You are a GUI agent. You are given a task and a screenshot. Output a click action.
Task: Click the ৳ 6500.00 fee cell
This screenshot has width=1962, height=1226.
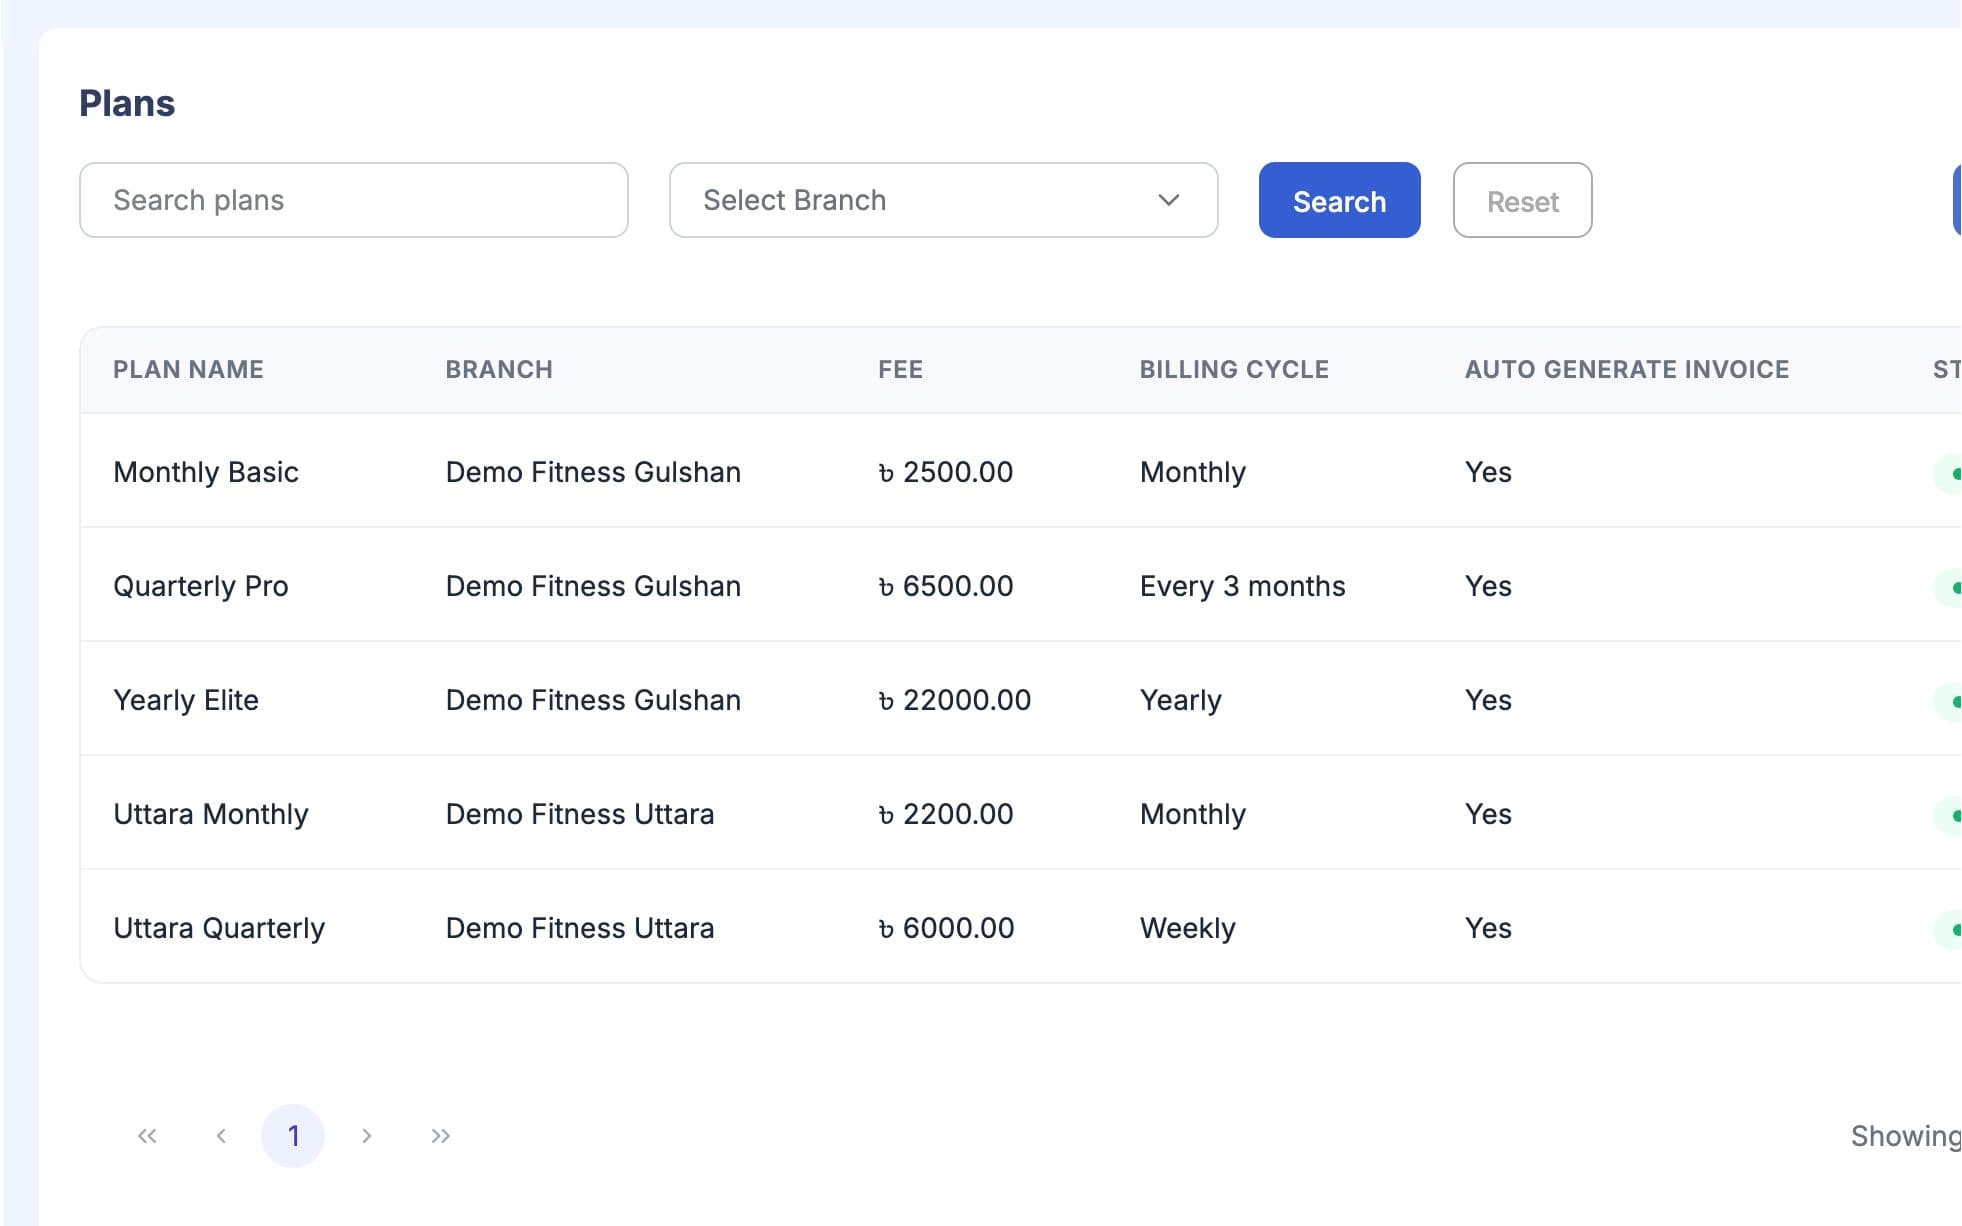point(946,586)
